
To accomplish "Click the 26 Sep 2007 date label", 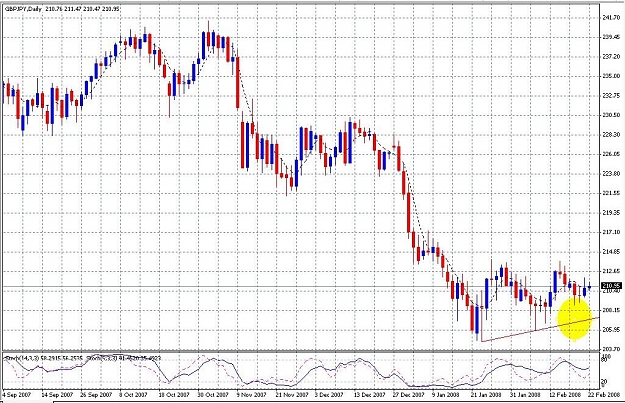I will (96, 395).
